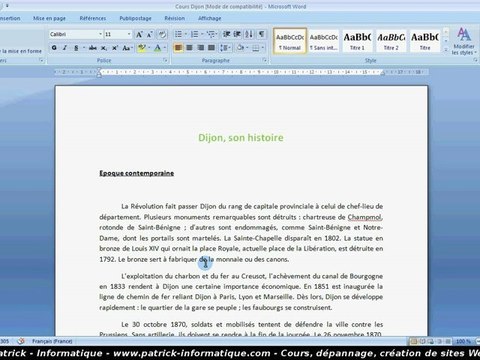Open the Paragraphe dialog launcher
Image resolution: width=480 pixels, height=360 pixels.
click(265, 60)
